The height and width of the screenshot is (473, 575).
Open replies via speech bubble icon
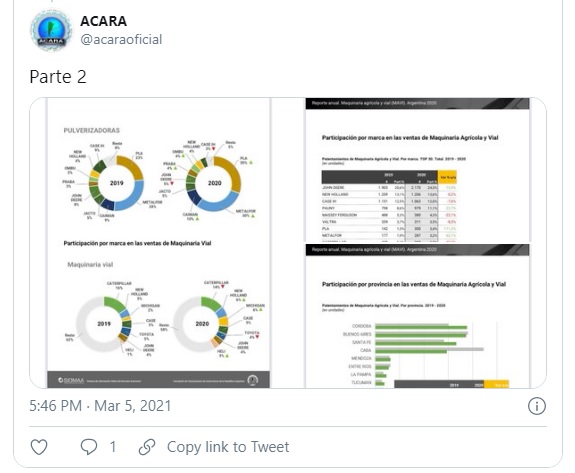(89, 447)
